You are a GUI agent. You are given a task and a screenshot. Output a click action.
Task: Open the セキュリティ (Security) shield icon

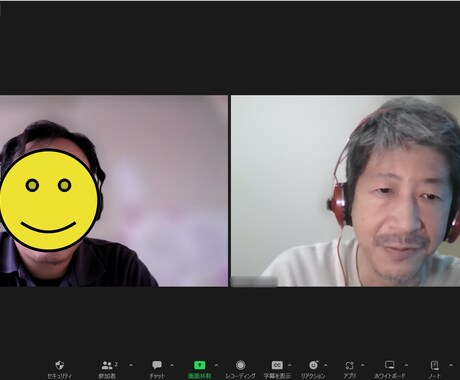(60, 365)
